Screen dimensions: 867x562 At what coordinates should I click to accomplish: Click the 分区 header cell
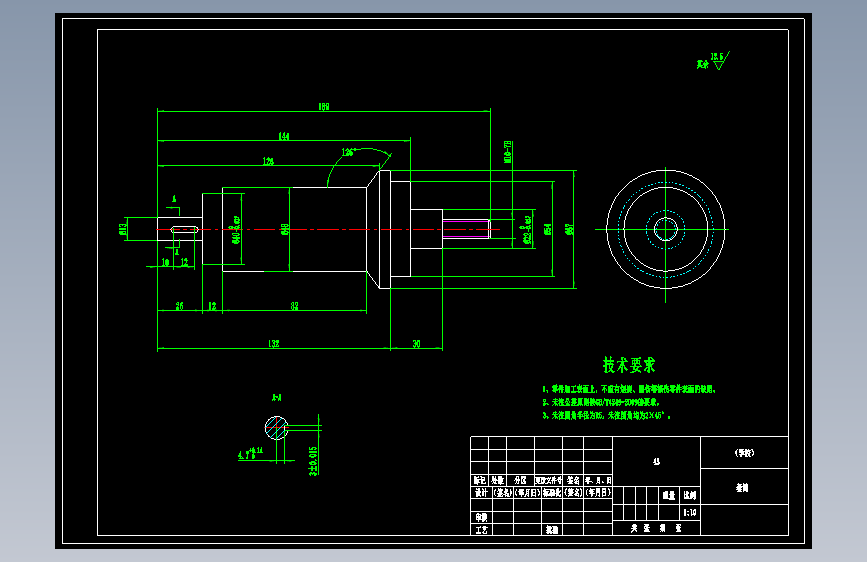click(520, 480)
